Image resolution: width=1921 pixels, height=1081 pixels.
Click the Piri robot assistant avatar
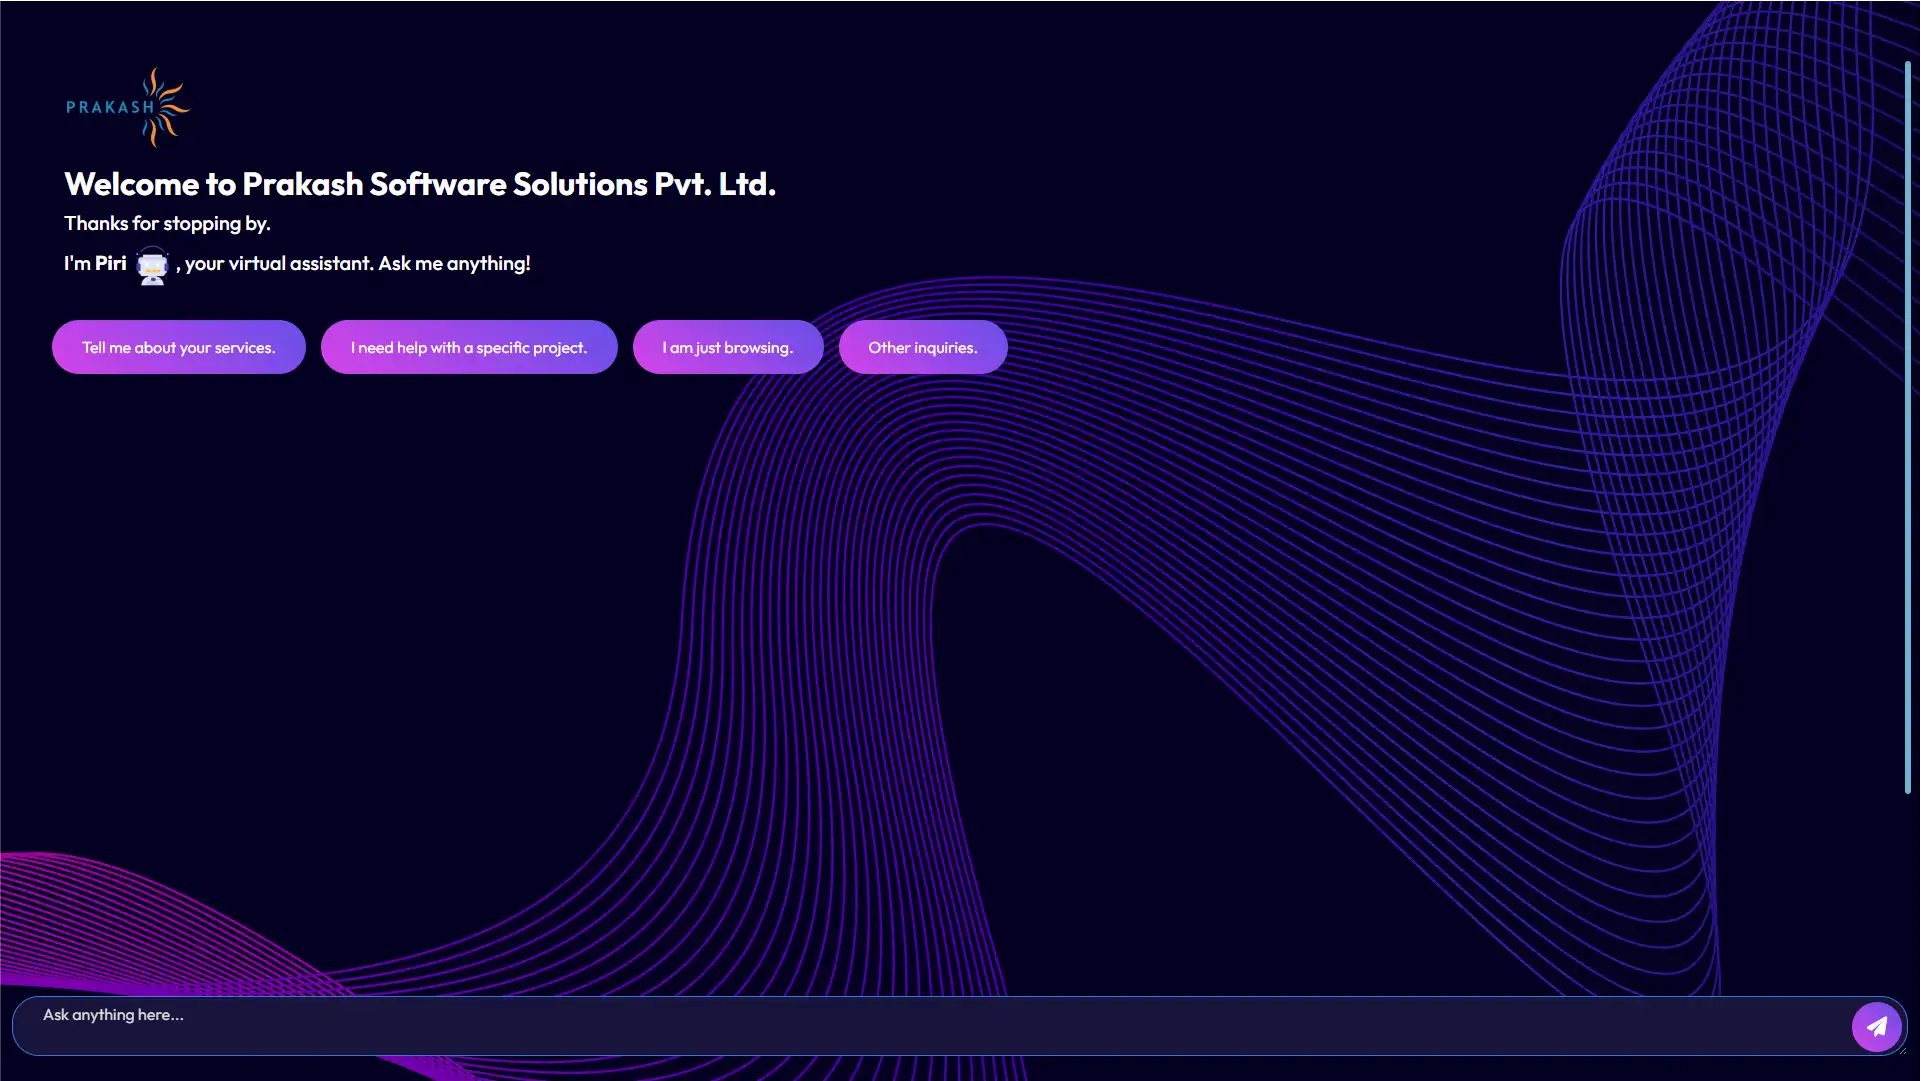tap(152, 265)
